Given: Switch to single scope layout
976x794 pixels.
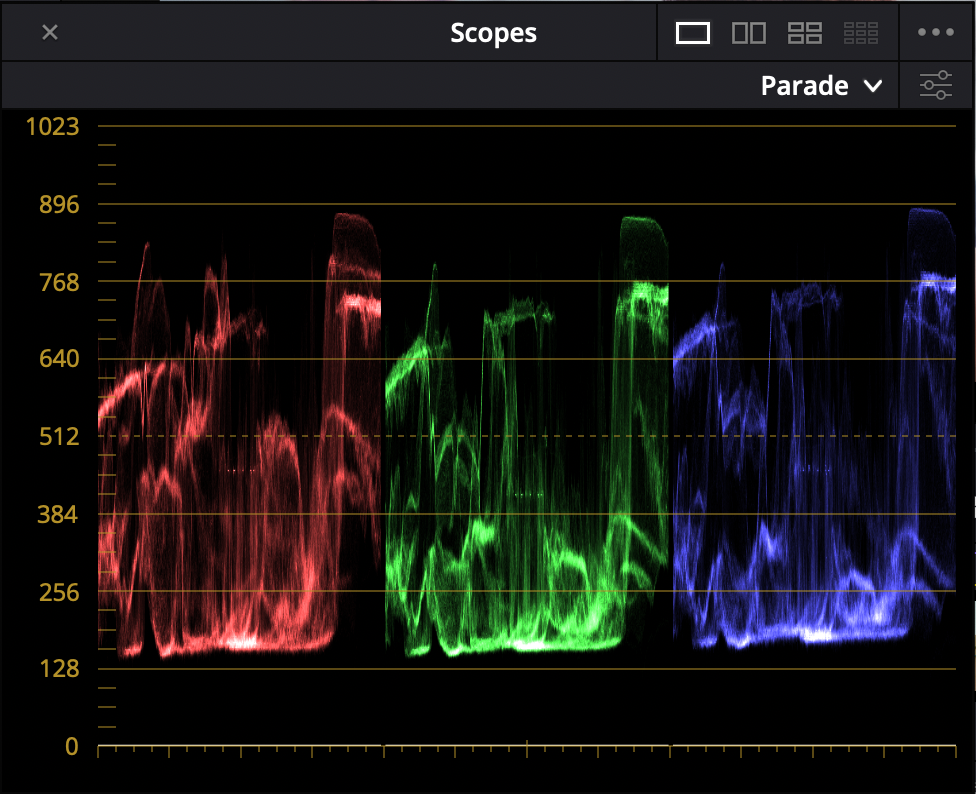Looking at the screenshot, I should (693, 33).
